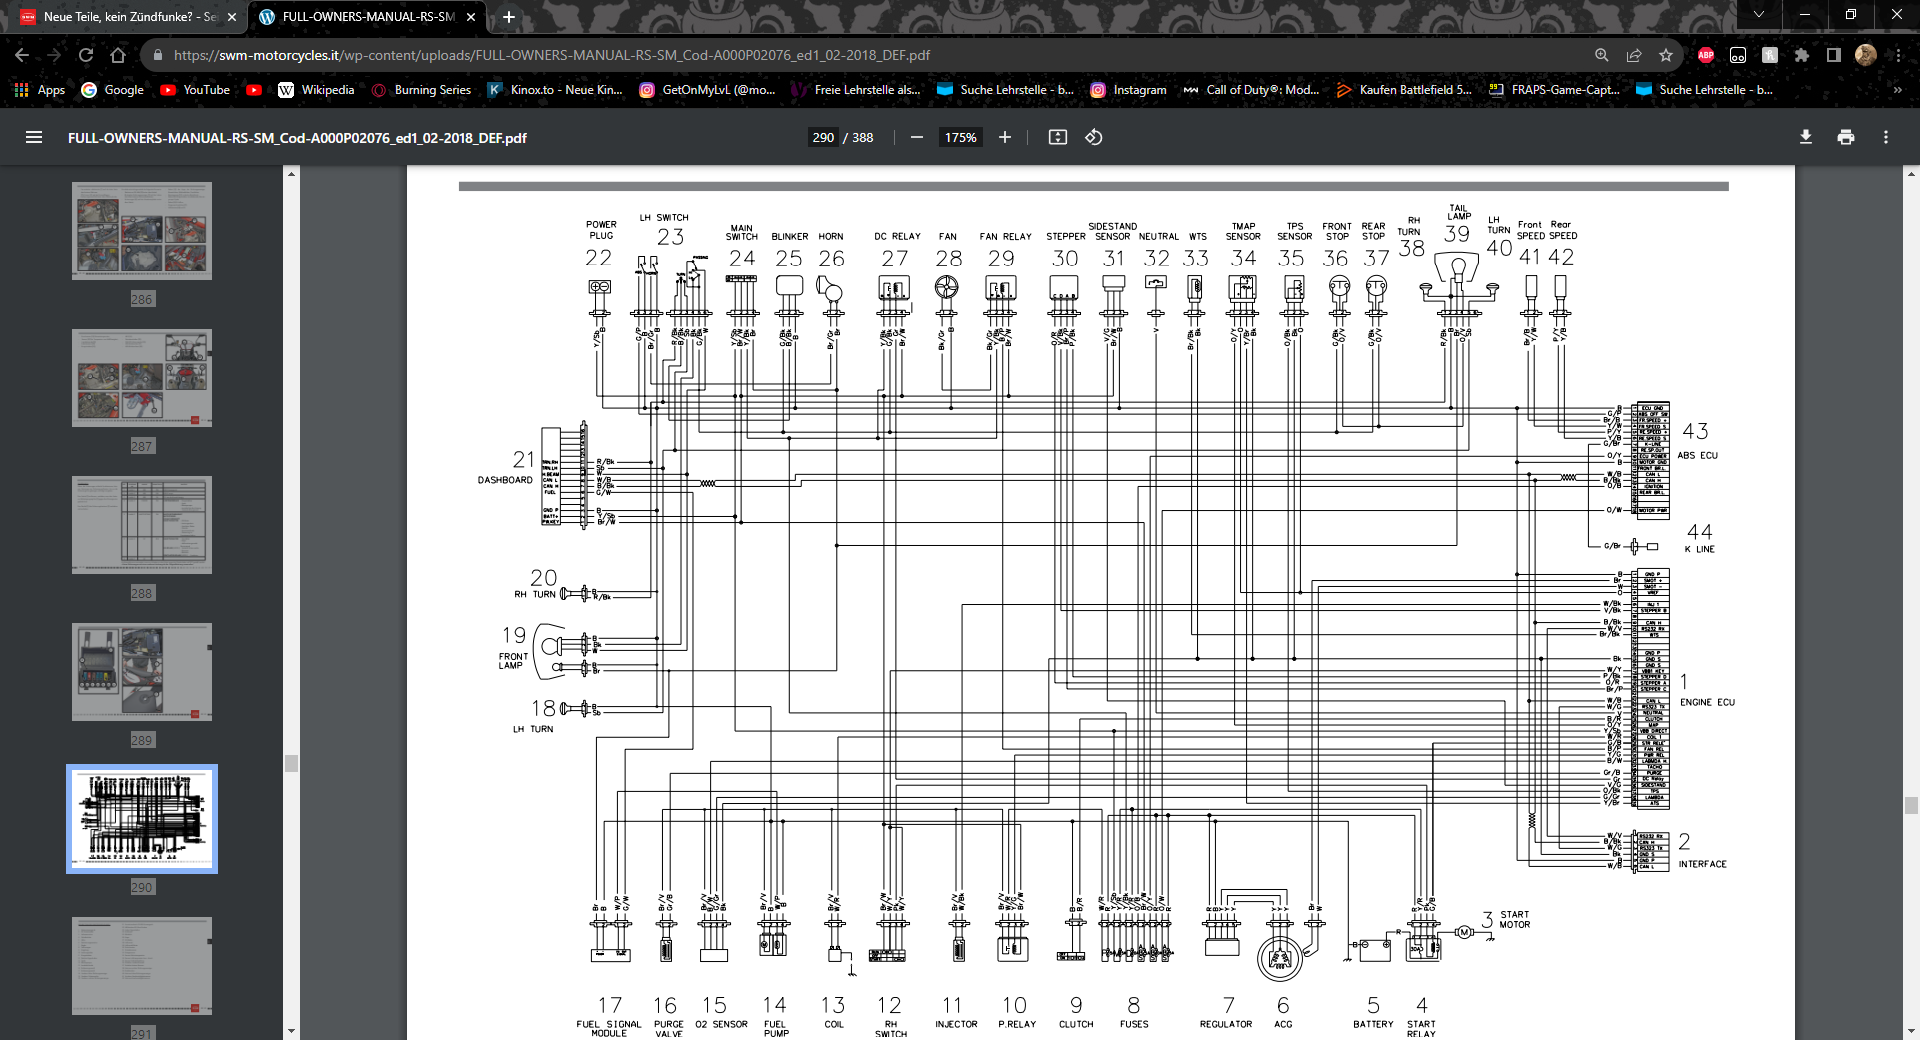Open a new browser tab
Screen dimensions: 1920x1040
coord(509,17)
